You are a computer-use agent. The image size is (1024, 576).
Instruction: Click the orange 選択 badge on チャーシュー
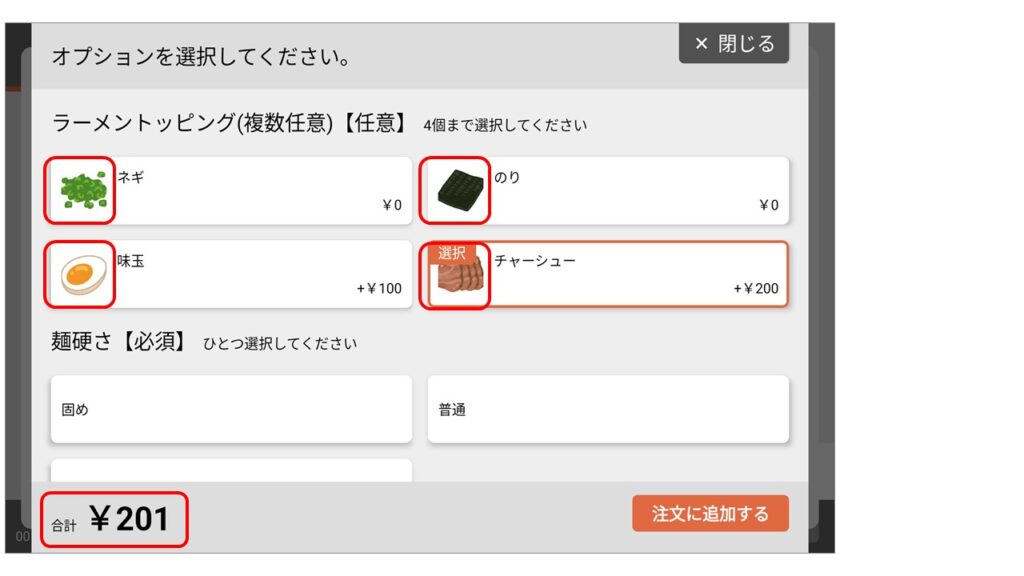[x=452, y=253]
